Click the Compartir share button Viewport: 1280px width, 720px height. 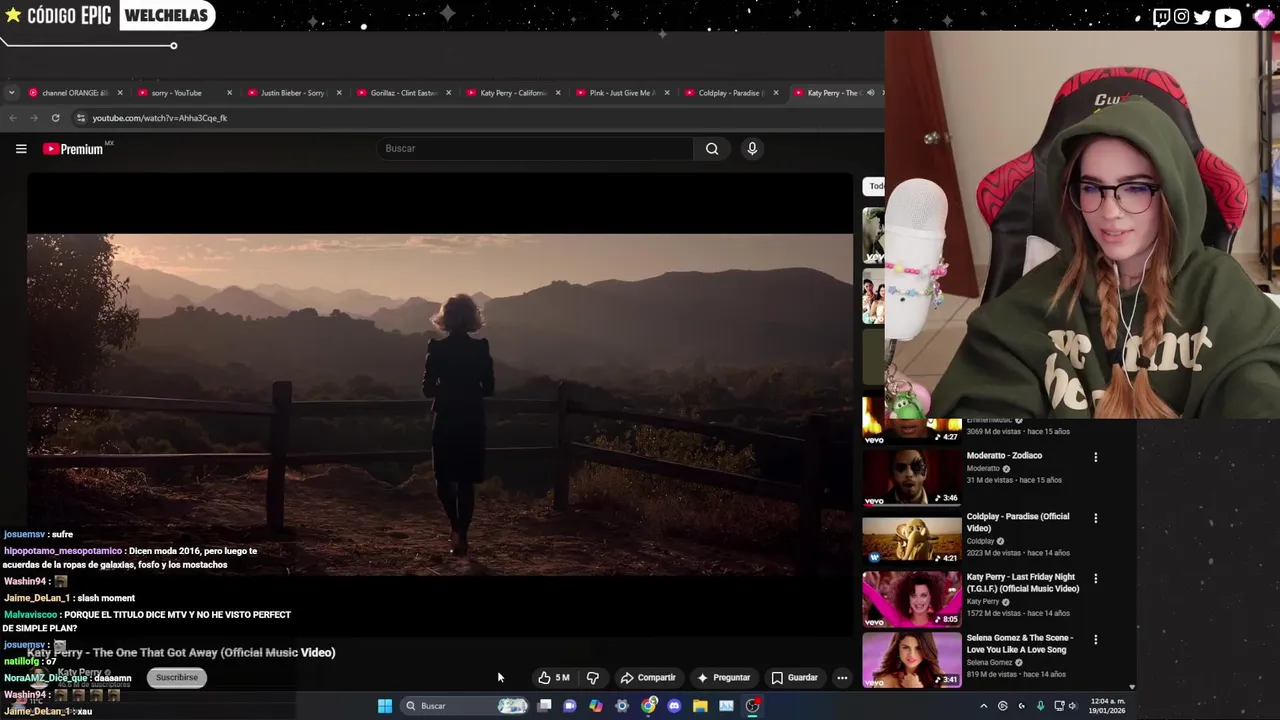tap(648, 678)
